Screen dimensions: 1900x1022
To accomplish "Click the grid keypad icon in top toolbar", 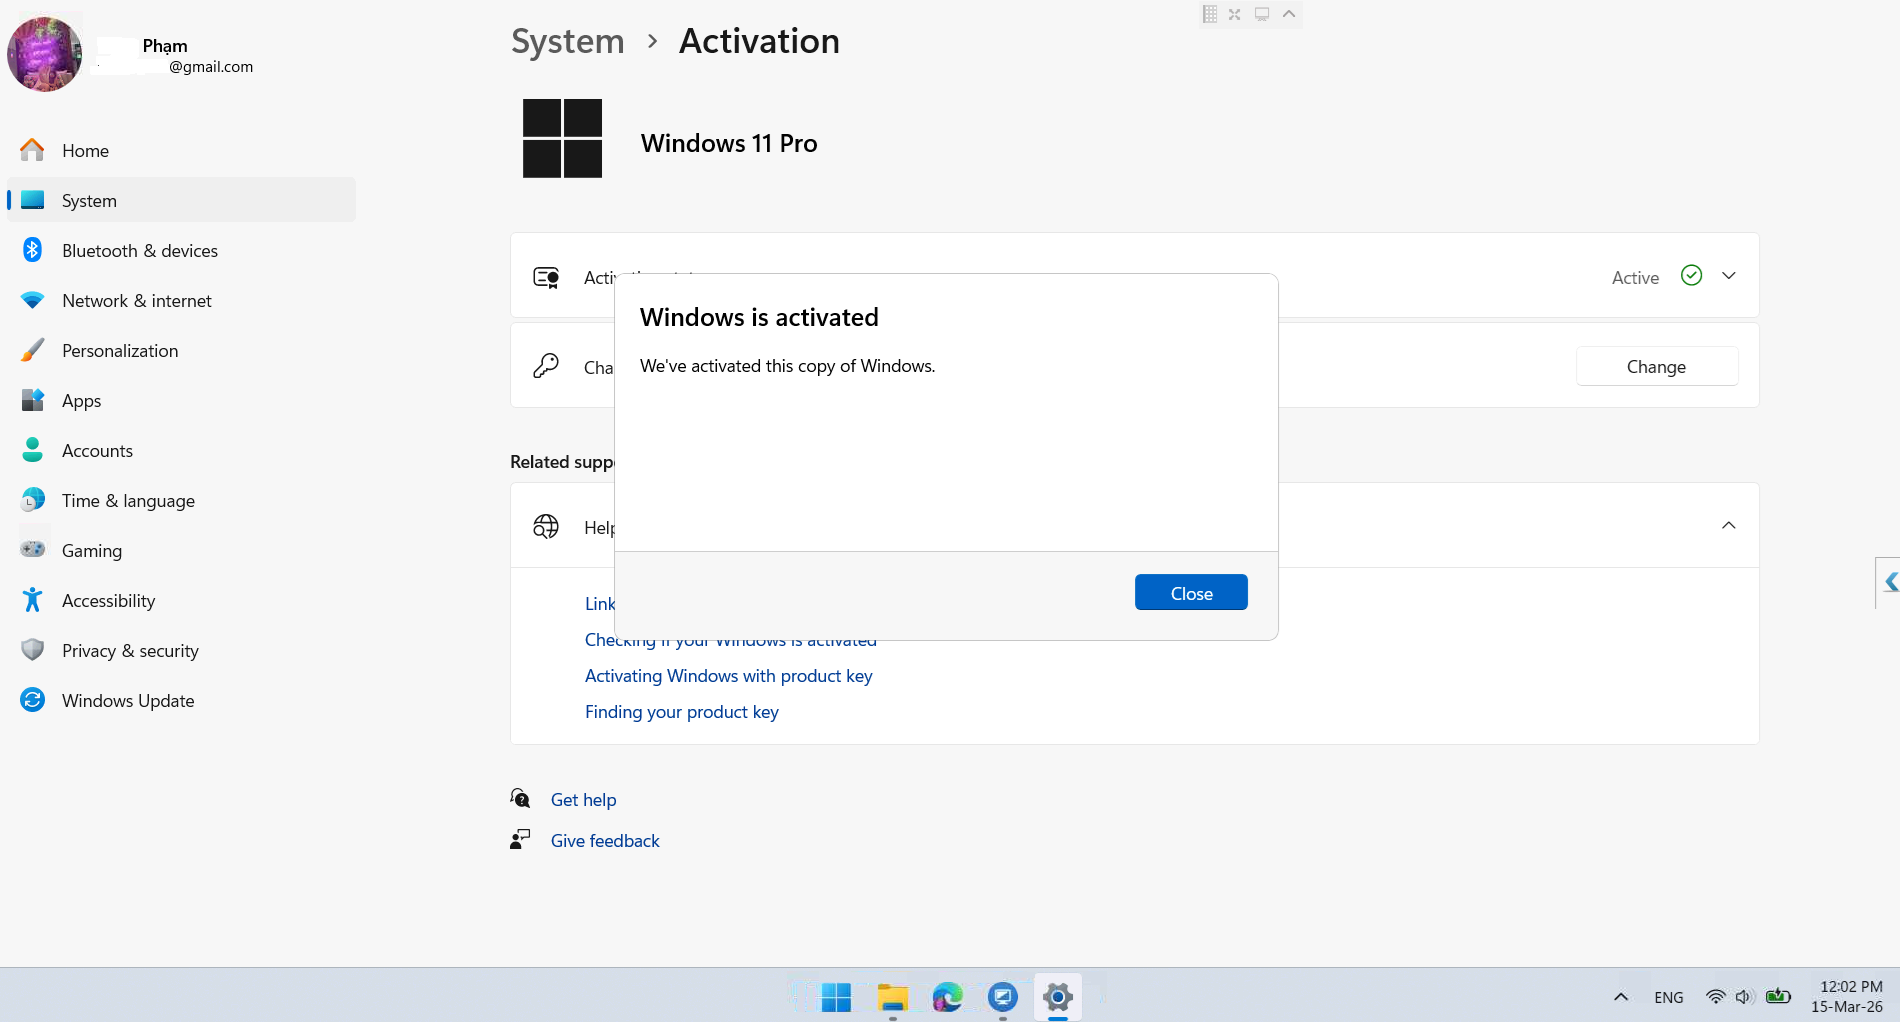I will [1210, 14].
